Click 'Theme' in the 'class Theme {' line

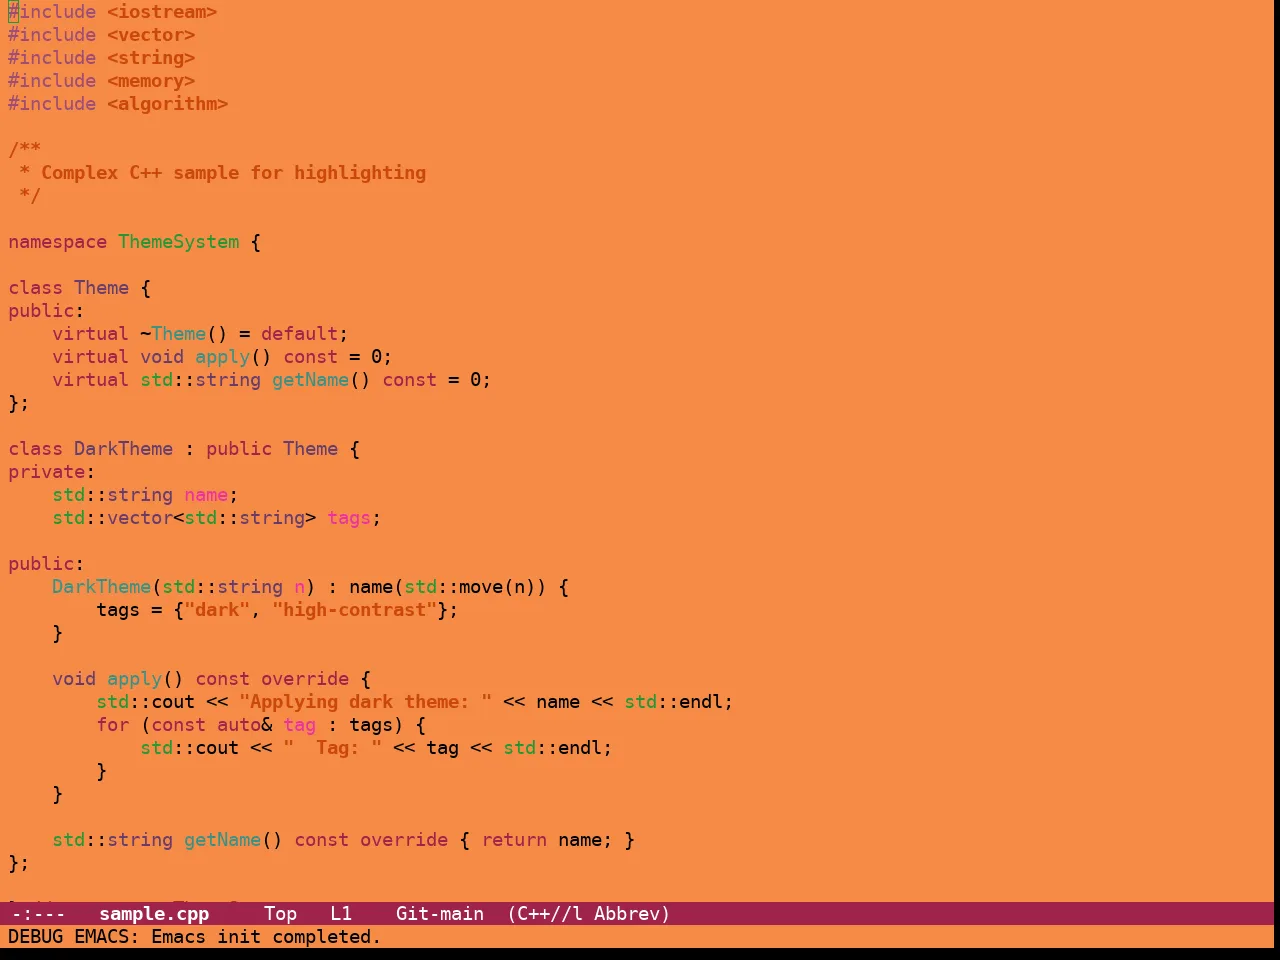click(102, 288)
